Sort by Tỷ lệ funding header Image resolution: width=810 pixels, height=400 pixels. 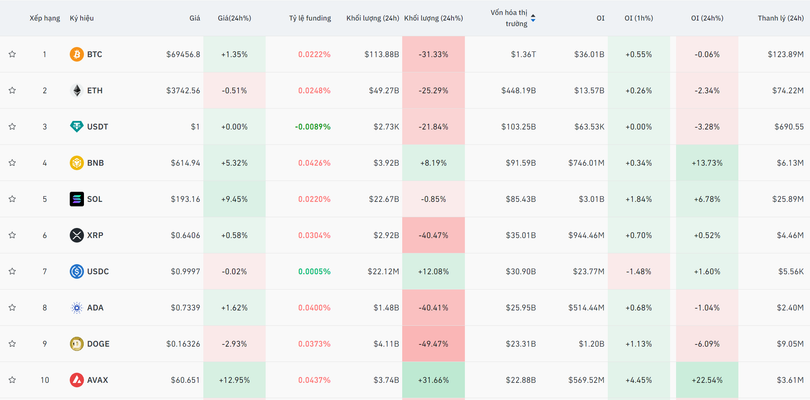point(309,18)
